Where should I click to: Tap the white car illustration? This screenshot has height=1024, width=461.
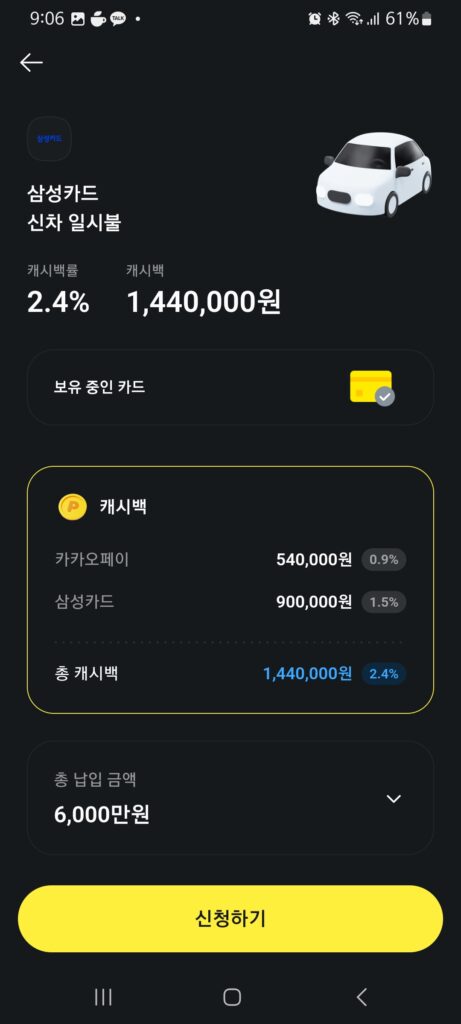(374, 174)
